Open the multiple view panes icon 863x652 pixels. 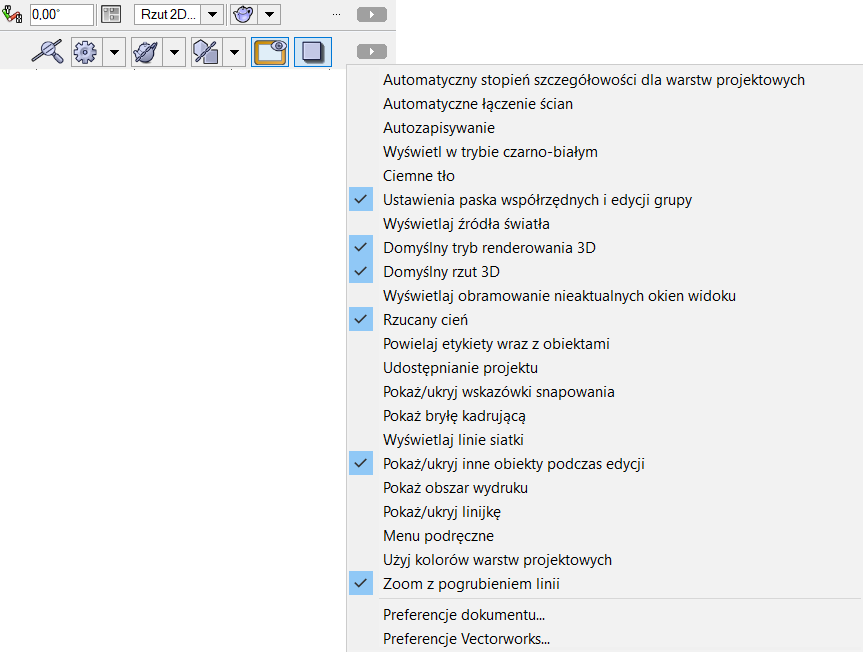point(111,14)
